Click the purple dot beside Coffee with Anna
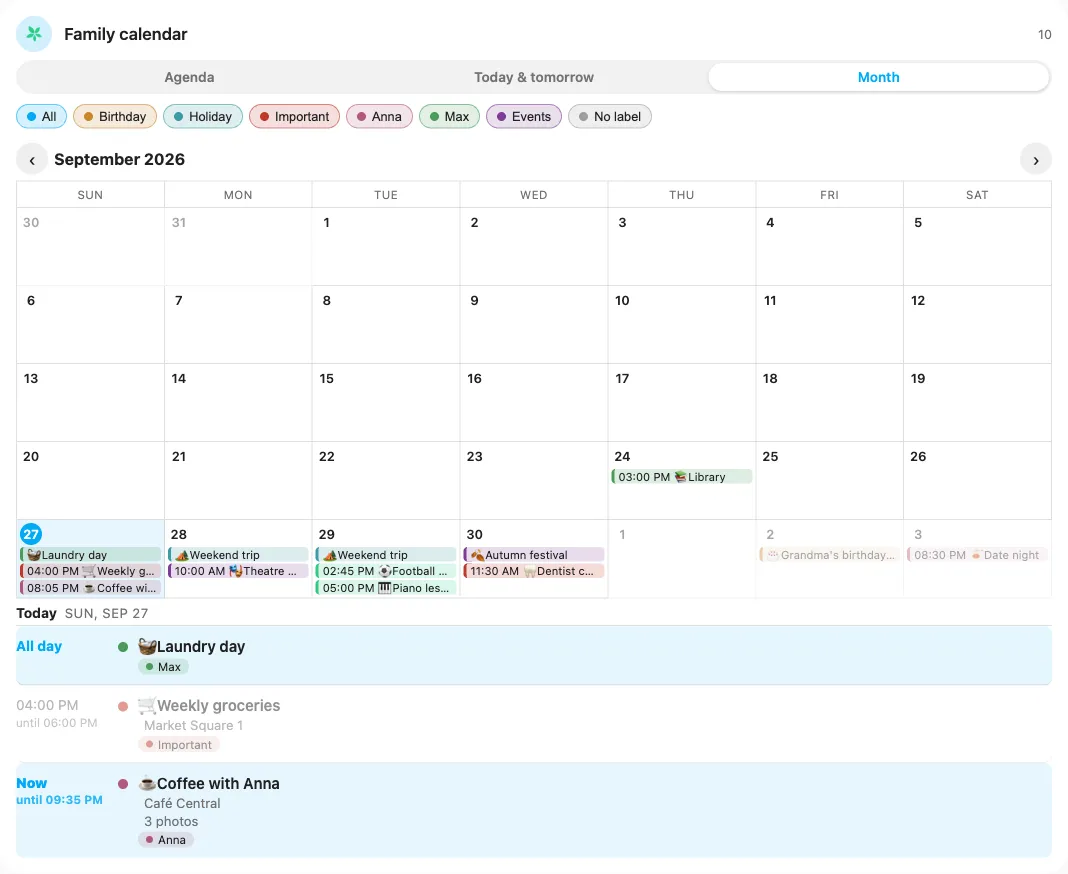 [123, 784]
